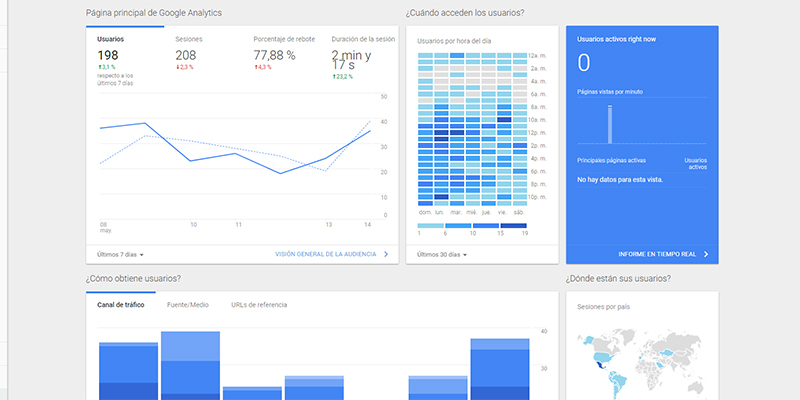Open Informe en tiempo real link
The width and height of the screenshot is (800, 400).
[657, 254]
